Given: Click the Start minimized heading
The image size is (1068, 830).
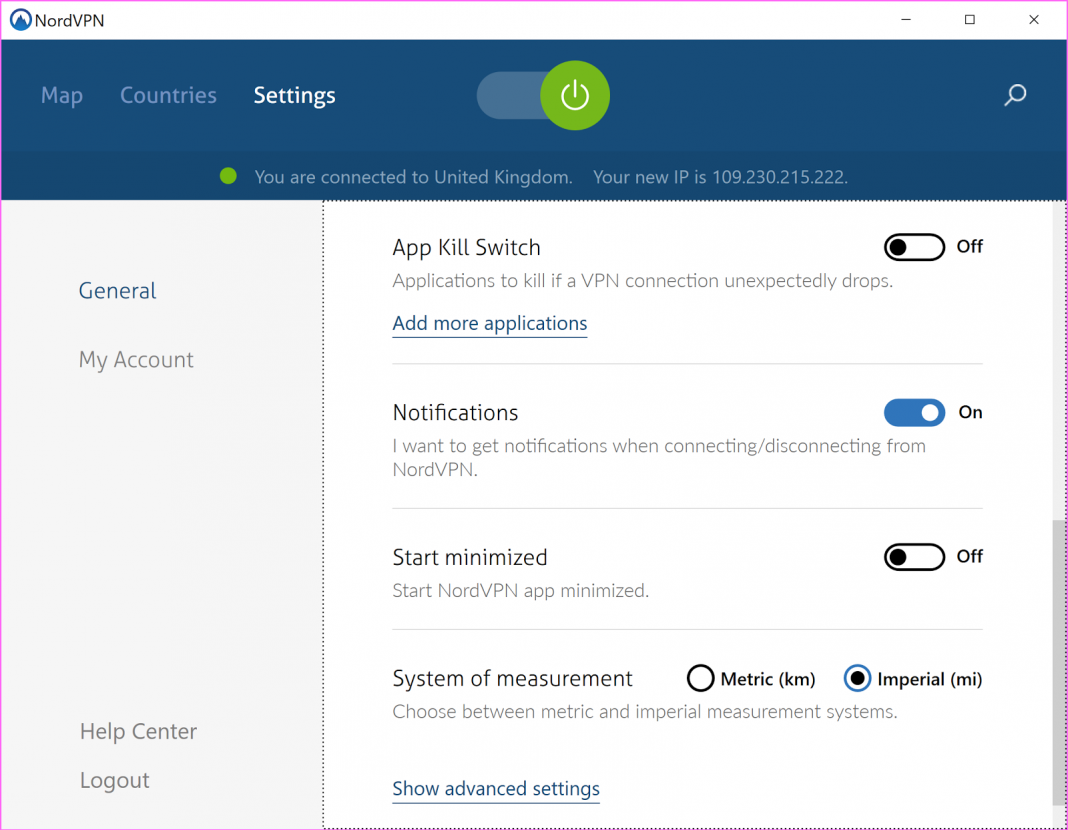Looking at the screenshot, I should click(x=470, y=558).
